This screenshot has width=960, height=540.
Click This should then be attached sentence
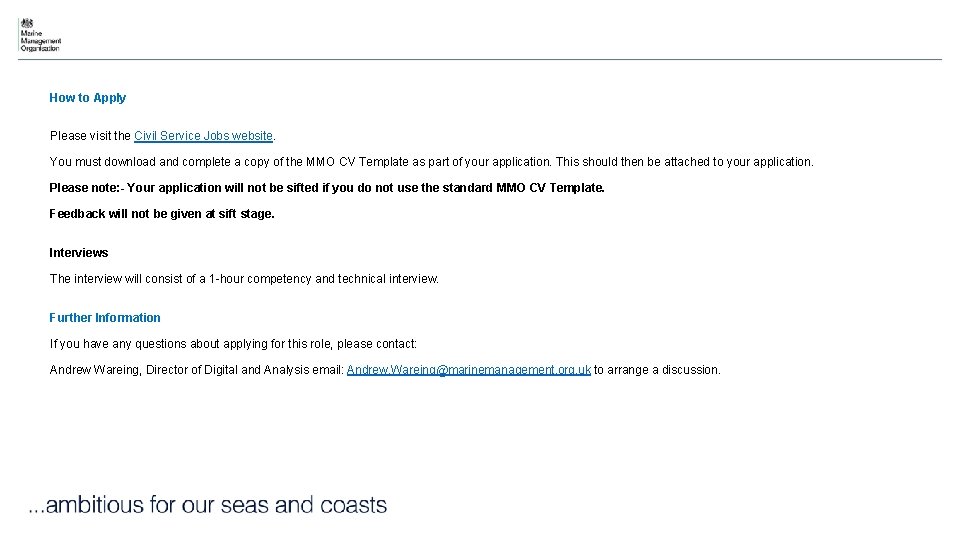pos(684,162)
